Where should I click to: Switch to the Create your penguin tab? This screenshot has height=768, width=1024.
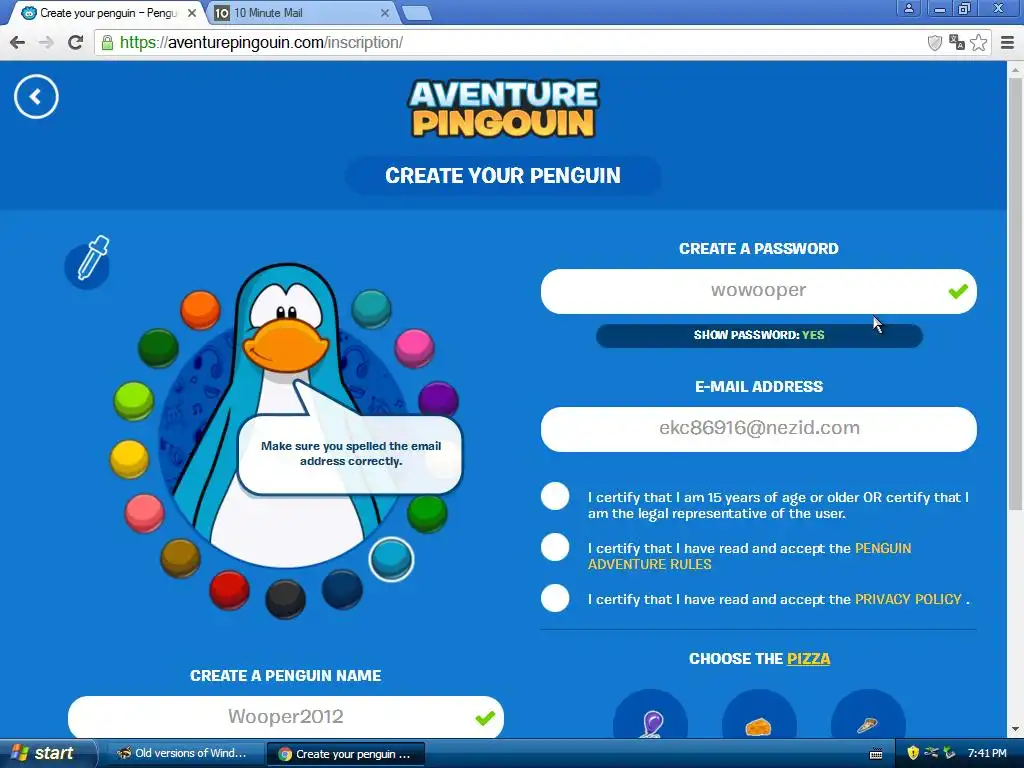(104, 13)
